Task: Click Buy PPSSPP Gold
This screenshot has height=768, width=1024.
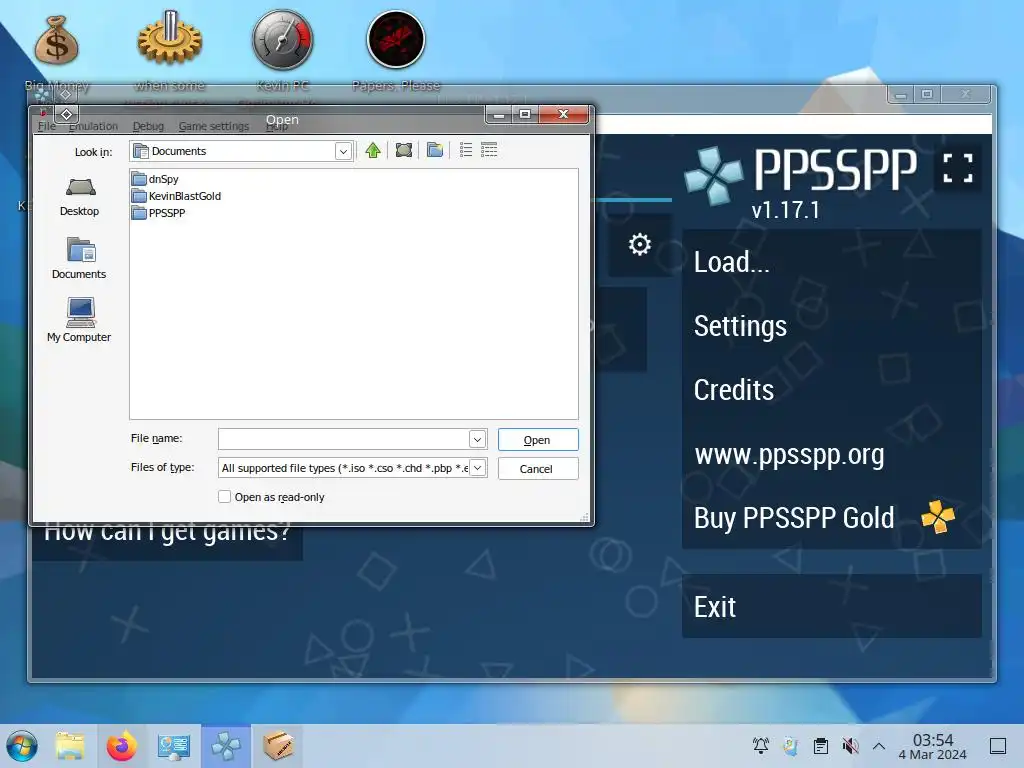Action: [831, 518]
